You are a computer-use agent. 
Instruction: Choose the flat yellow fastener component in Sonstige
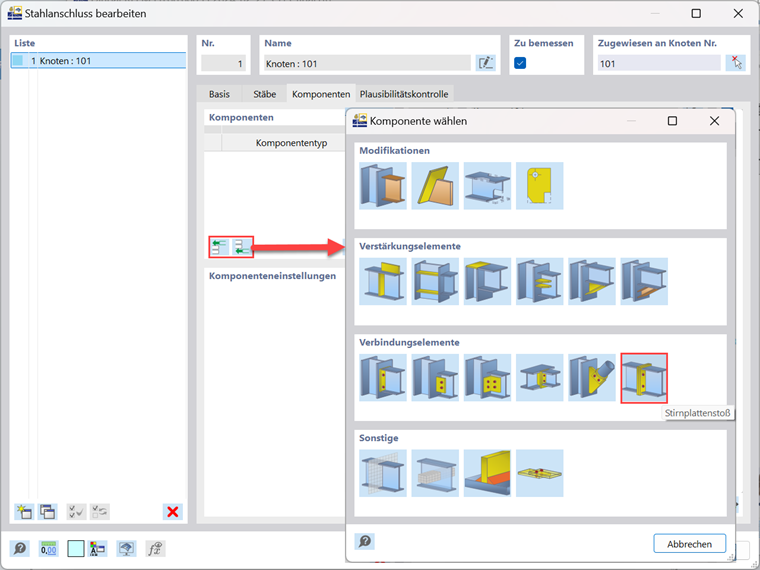[x=539, y=473]
